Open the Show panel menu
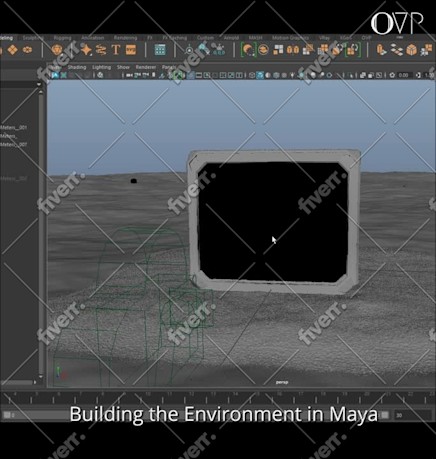 pos(123,67)
